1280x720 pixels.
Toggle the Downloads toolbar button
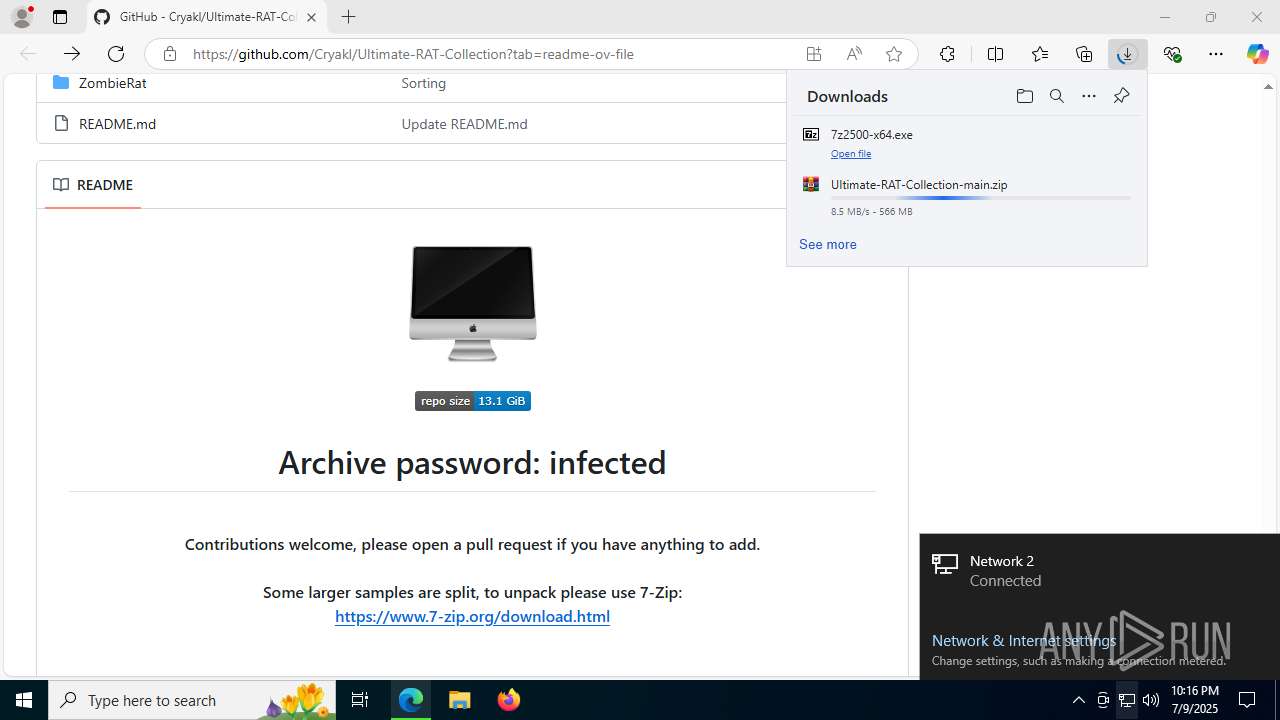(x=1127, y=54)
